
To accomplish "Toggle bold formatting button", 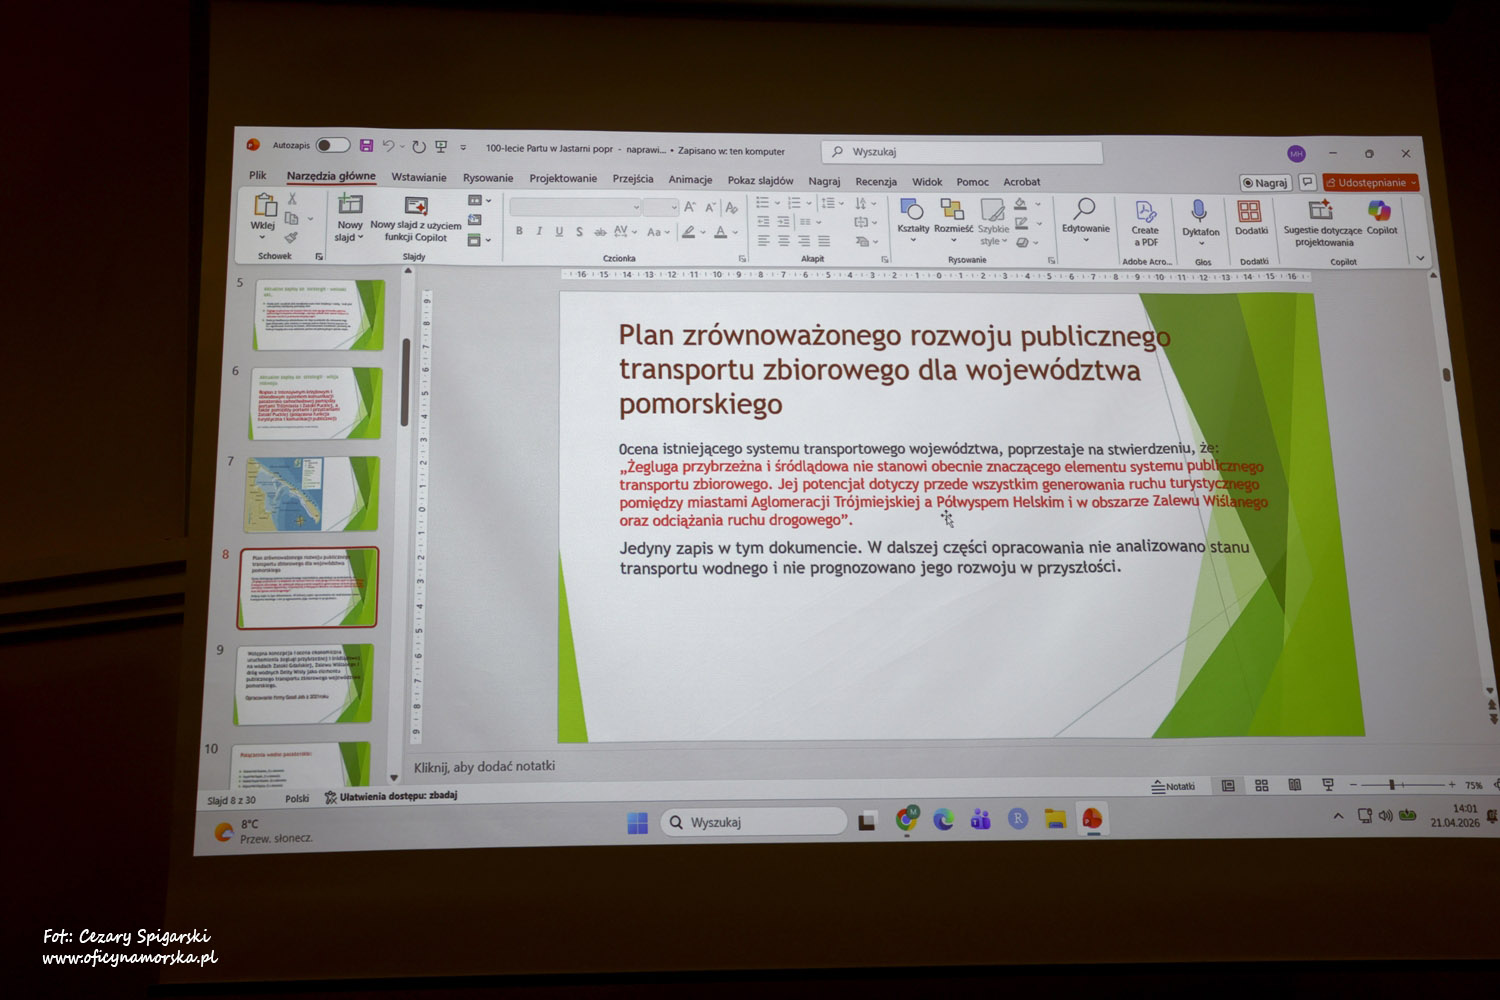I will (519, 231).
